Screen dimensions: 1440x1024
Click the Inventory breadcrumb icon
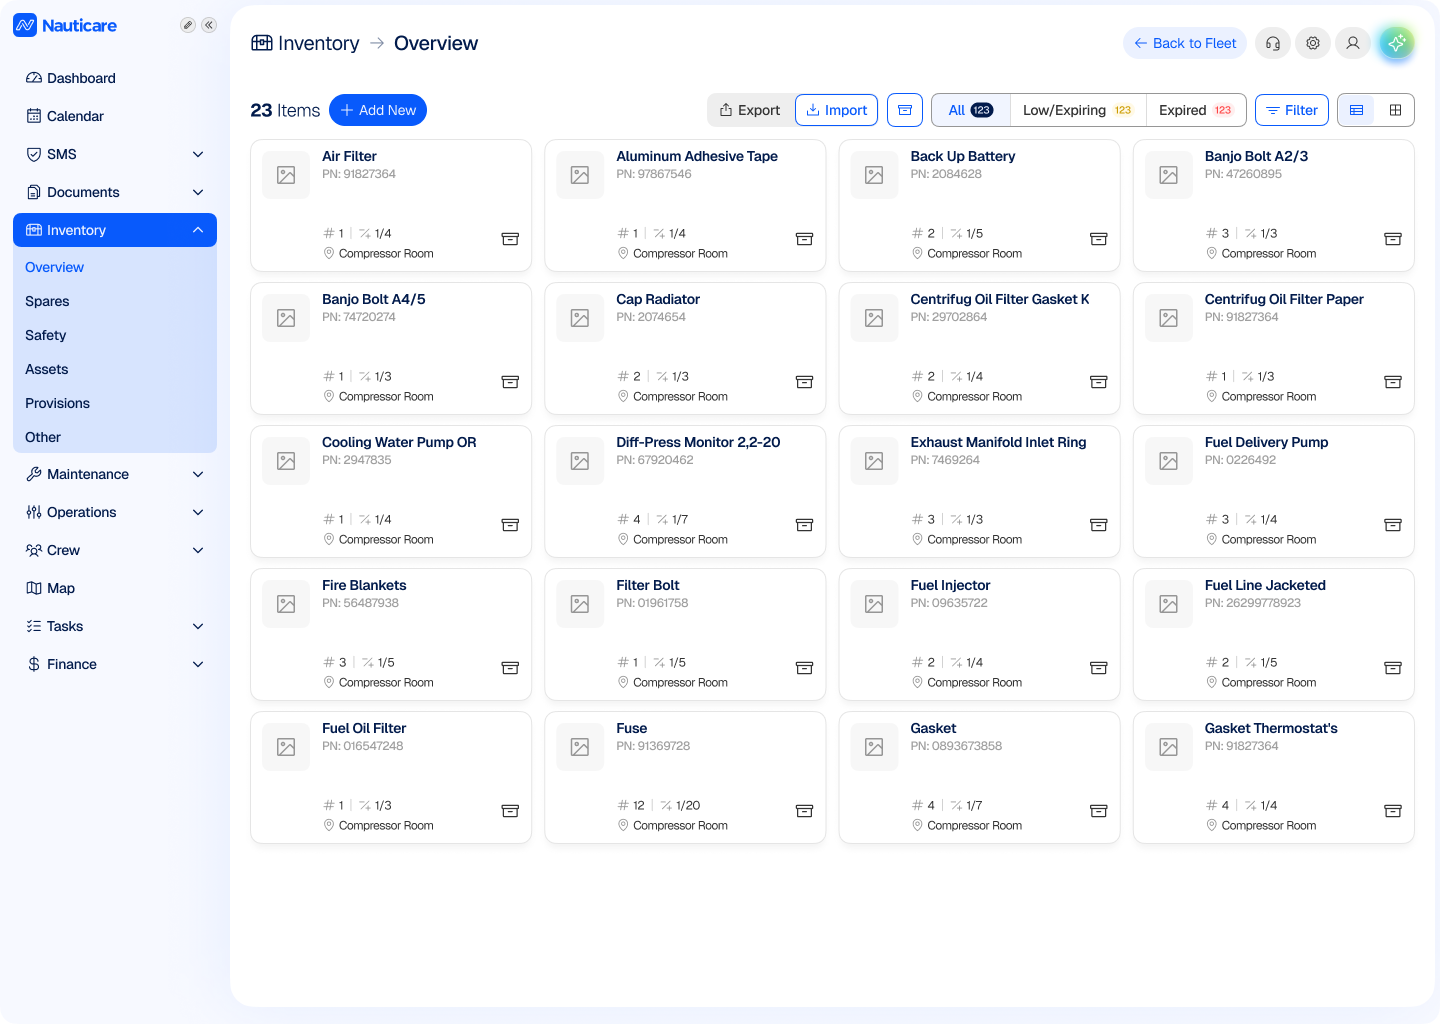(x=262, y=43)
